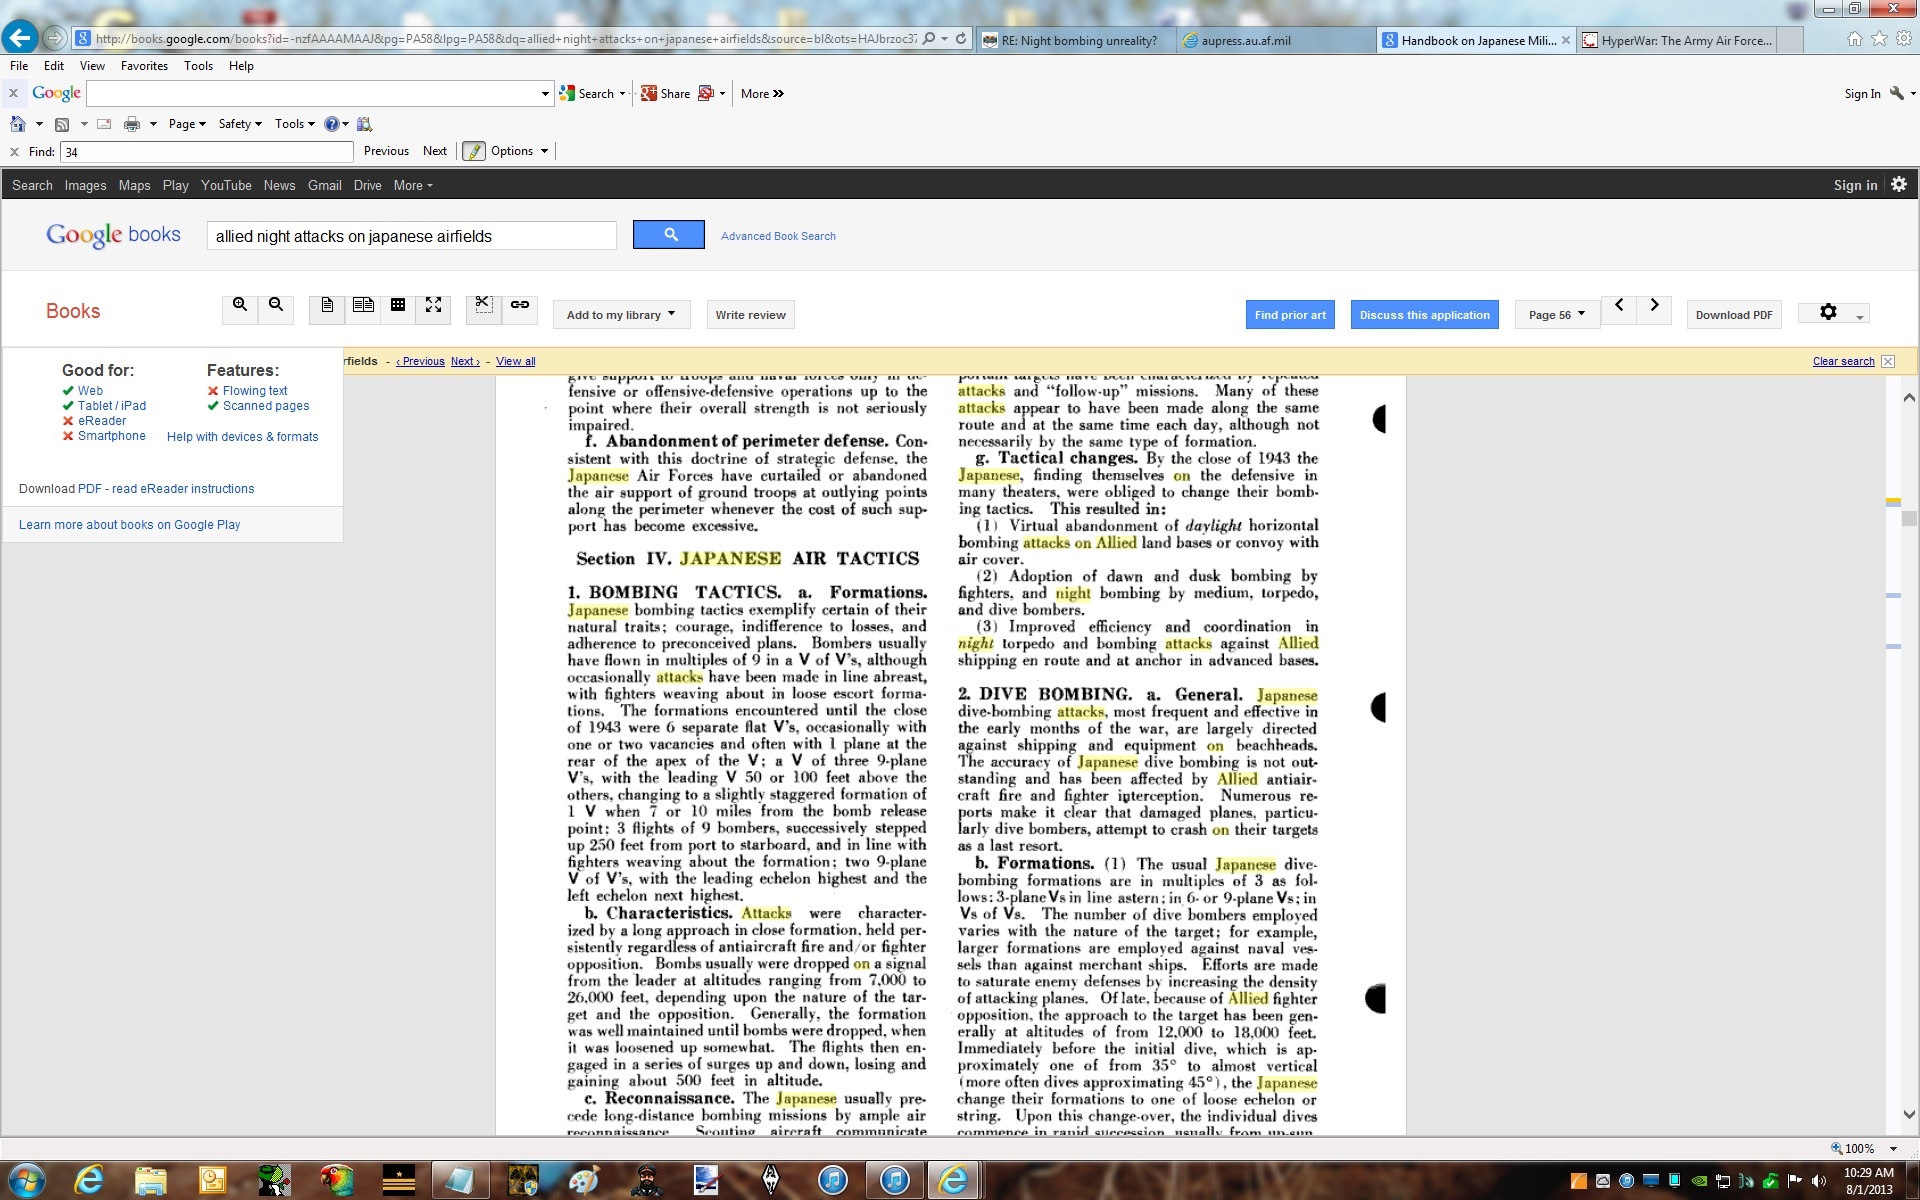The image size is (1920, 1200).
Task: Click Discuss this application button
Action: pyautogui.click(x=1424, y=315)
